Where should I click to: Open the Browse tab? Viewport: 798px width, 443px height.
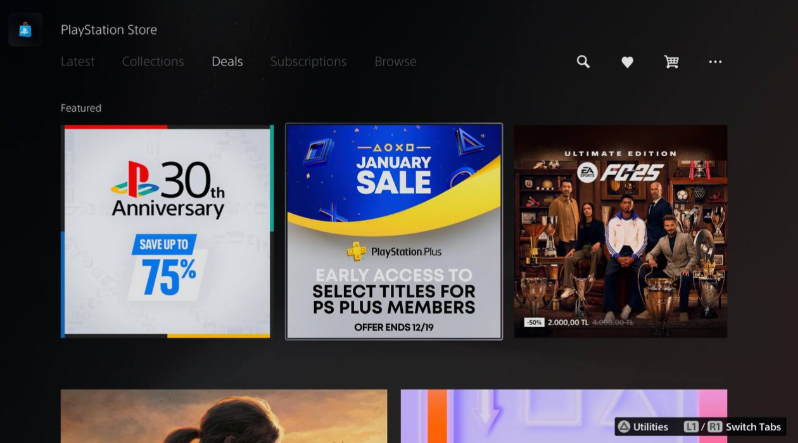pyautogui.click(x=395, y=62)
